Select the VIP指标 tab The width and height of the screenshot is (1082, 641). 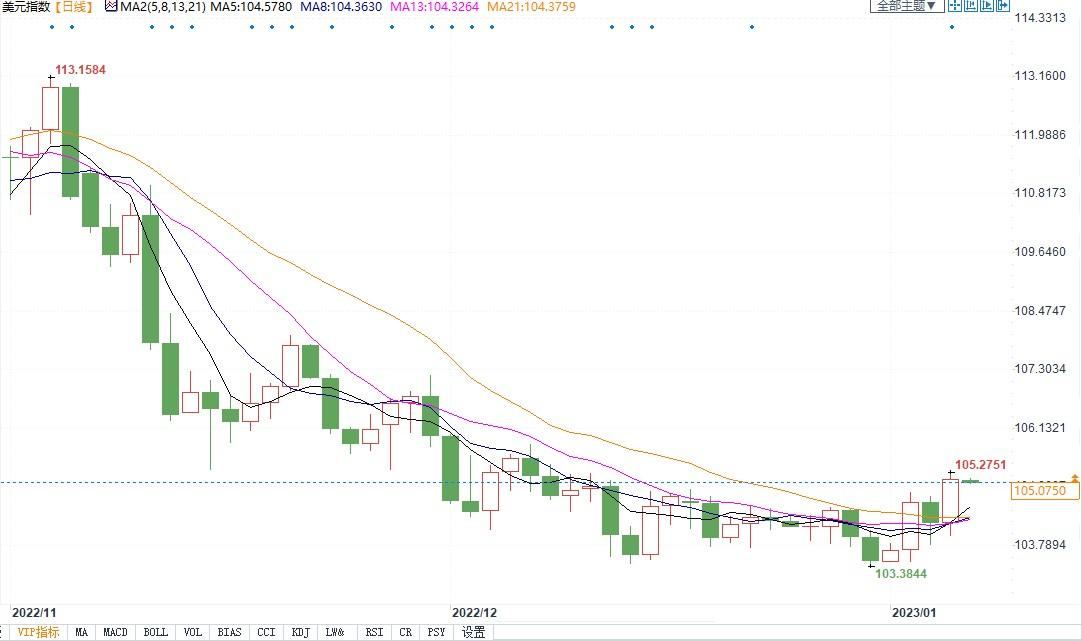(38, 632)
